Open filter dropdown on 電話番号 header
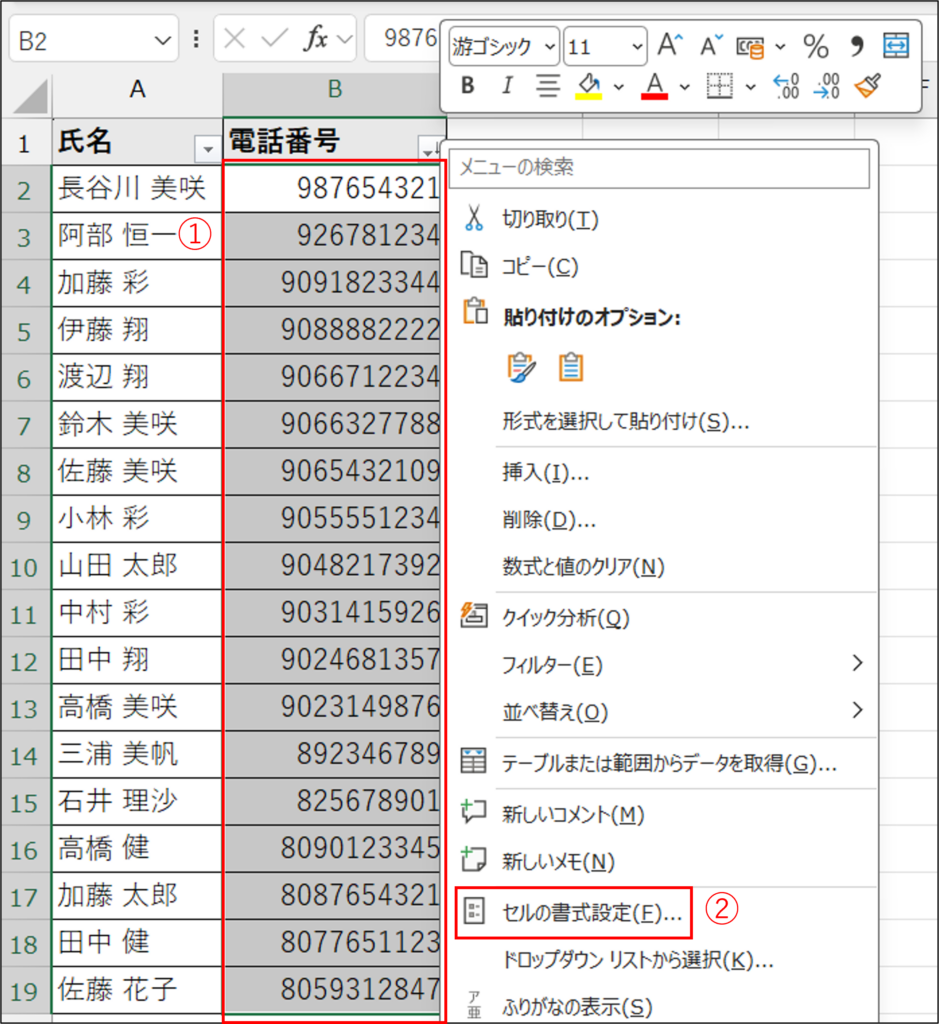 [430, 150]
